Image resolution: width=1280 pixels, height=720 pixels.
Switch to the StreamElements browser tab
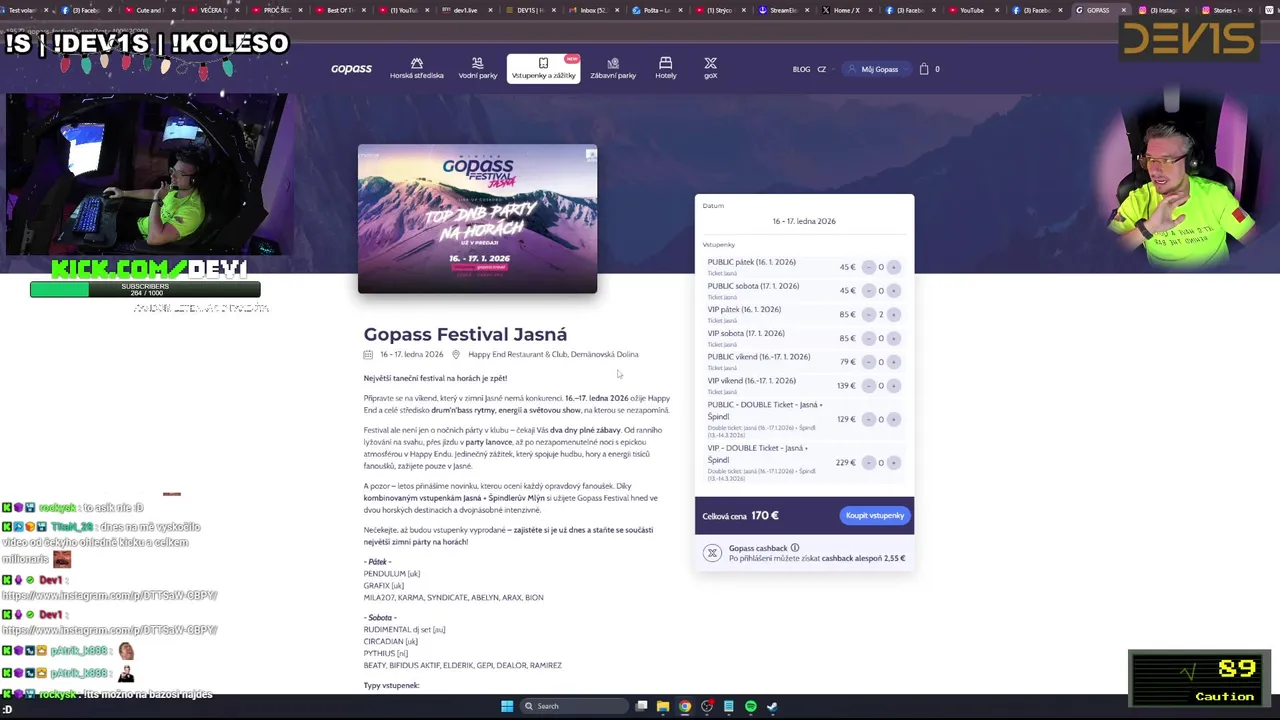tap(782, 10)
